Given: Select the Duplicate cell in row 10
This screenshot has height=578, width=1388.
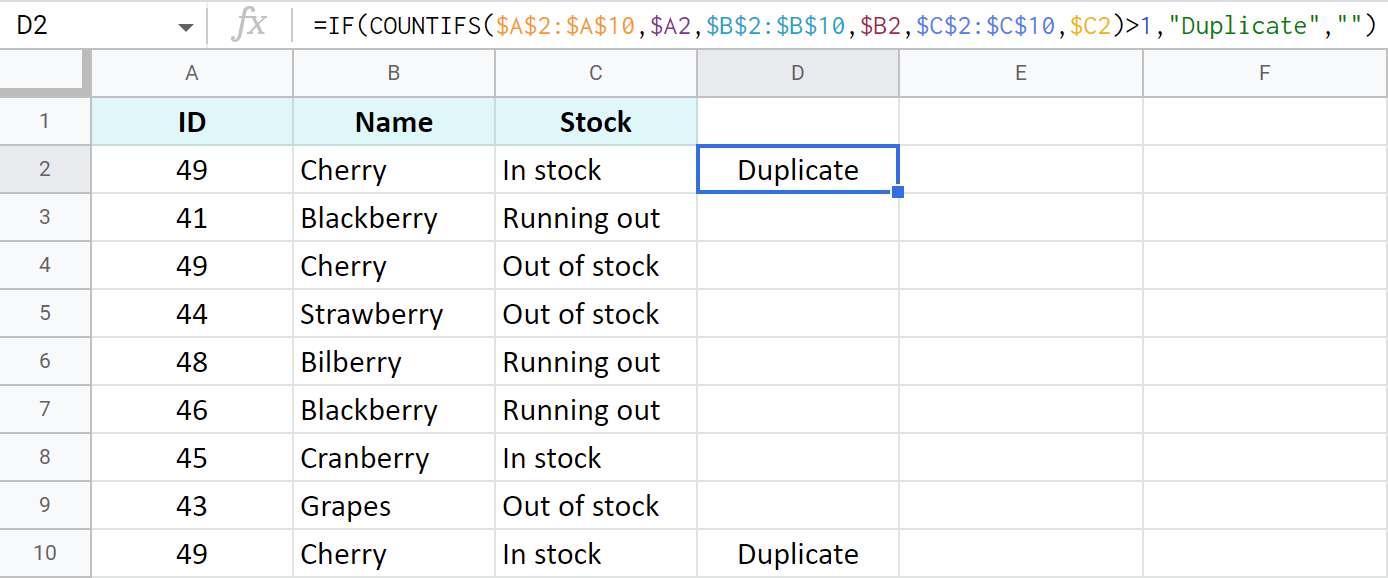Looking at the screenshot, I should point(797,553).
